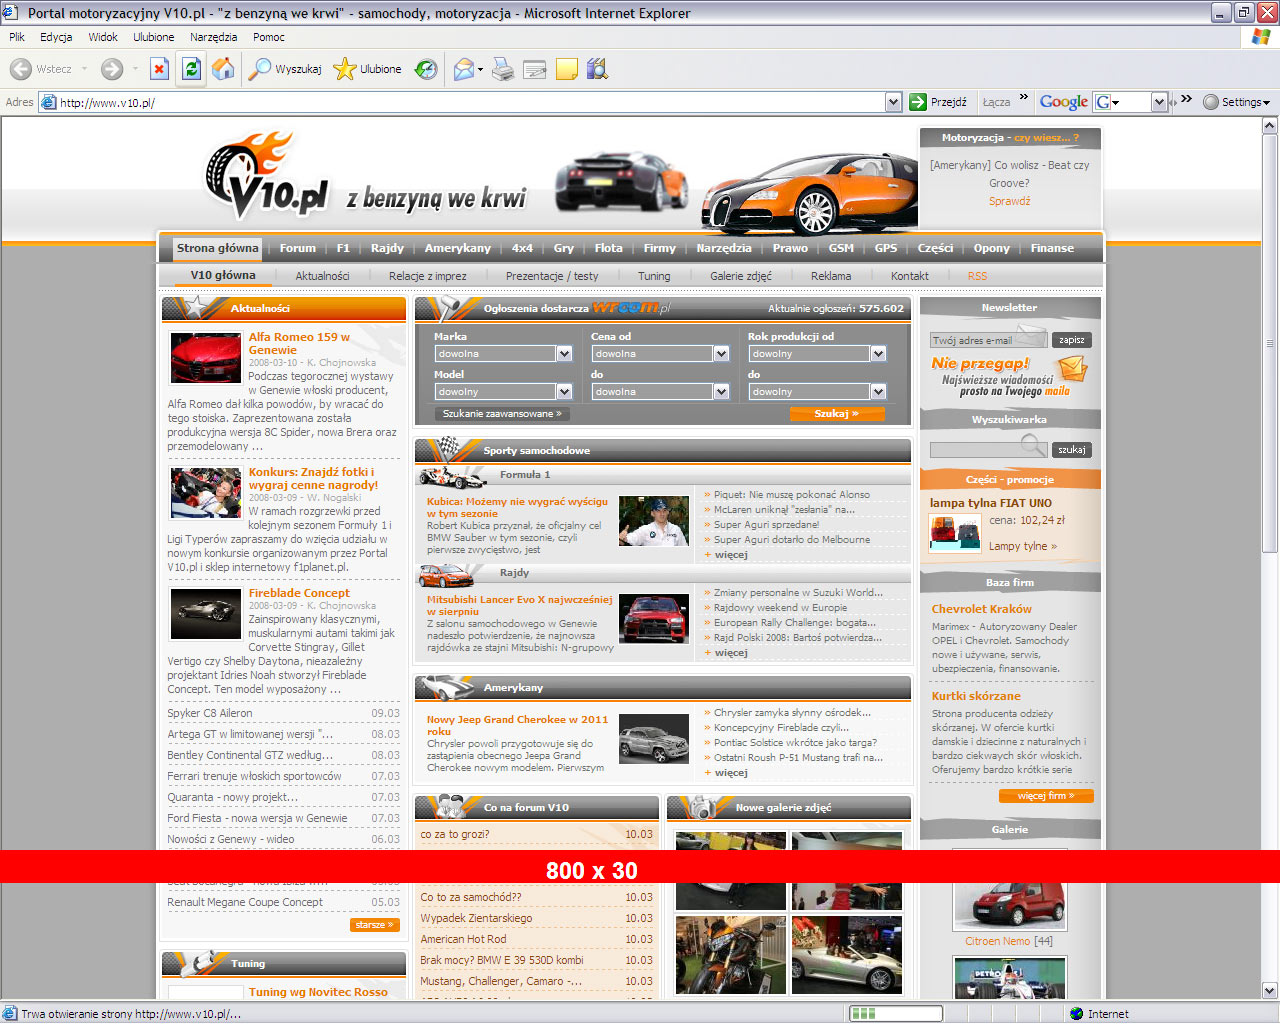The width and height of the screenshot is (1280, 1024).
Task: Click the Wstecz back arrow icon
Action: click(20, 69)
